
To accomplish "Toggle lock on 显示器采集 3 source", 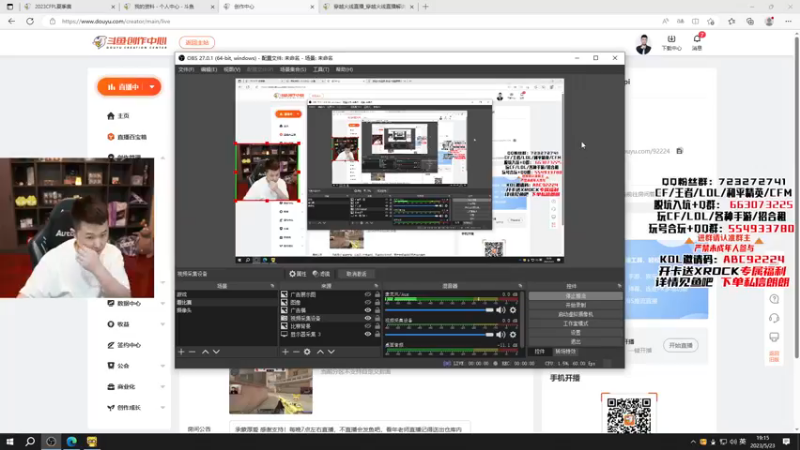I will click(x=377, y=334).
